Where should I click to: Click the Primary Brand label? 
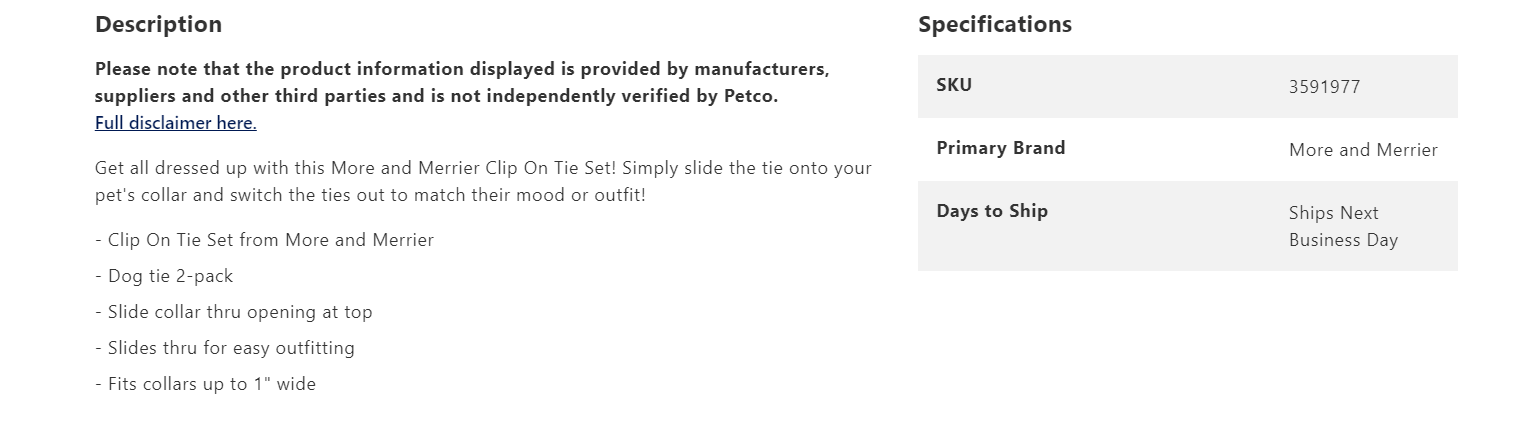(1000, 148)
